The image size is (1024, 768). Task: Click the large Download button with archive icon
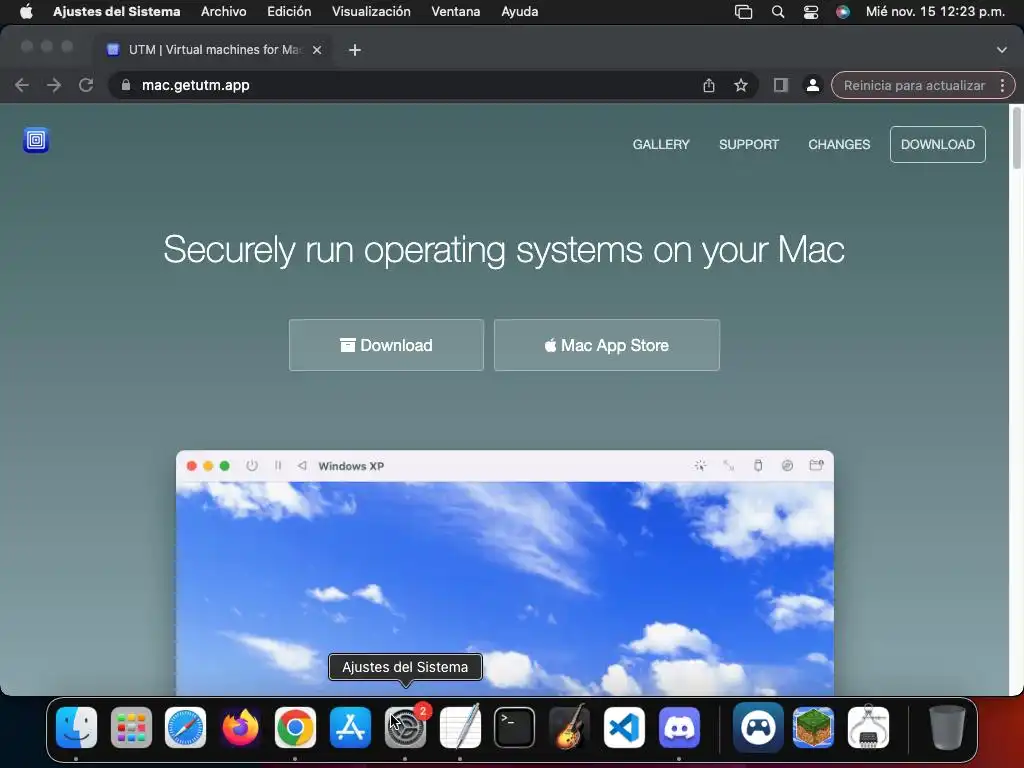[x=387, y=345]
